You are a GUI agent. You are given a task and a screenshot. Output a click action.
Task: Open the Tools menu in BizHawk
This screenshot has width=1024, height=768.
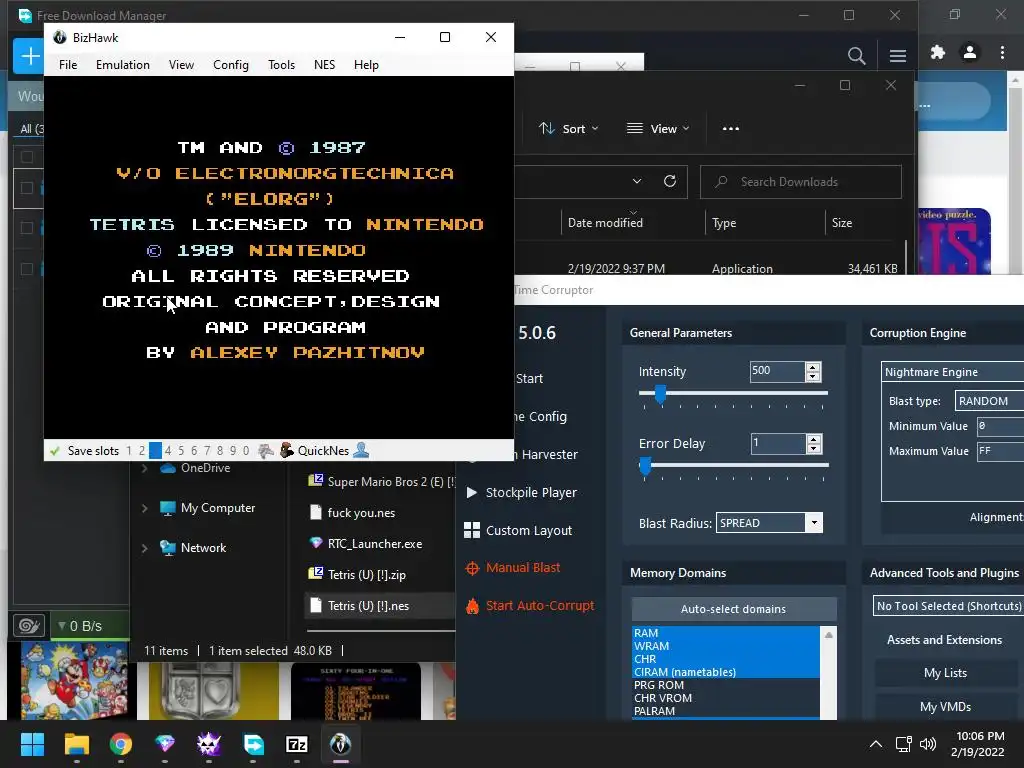tap(281, 65)
